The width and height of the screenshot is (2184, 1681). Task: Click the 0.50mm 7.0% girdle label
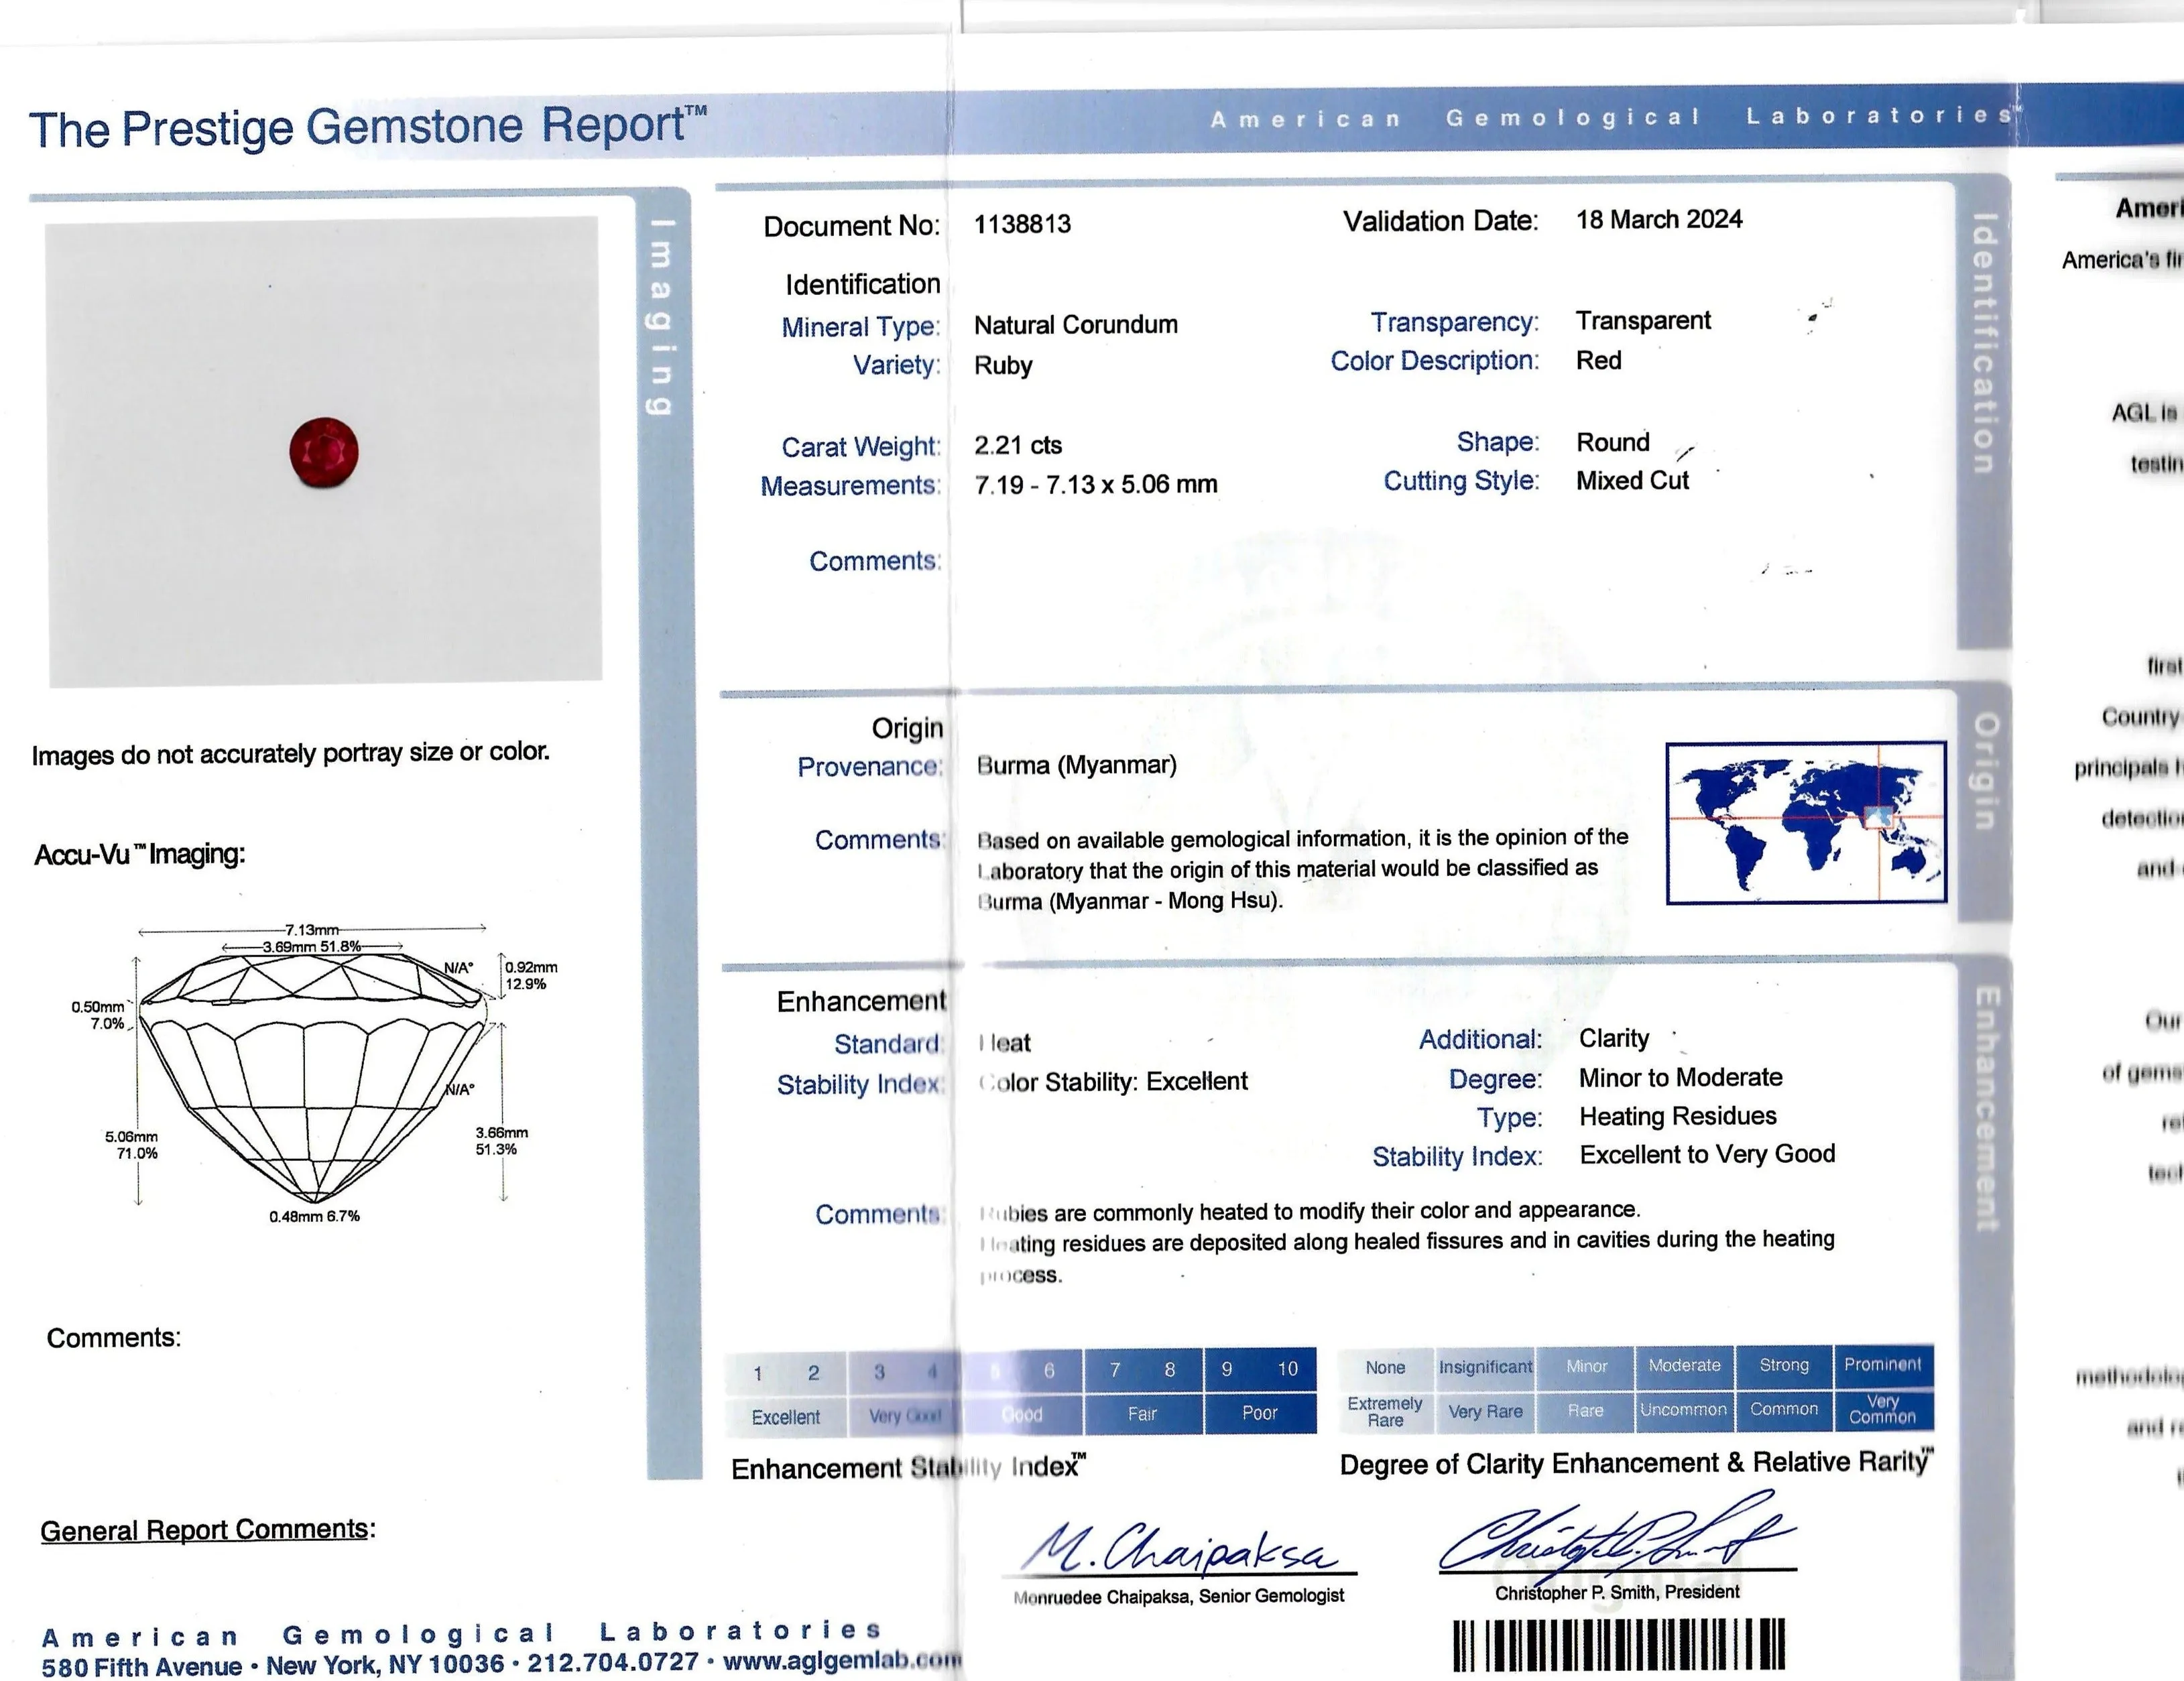tap(98, 1015)
